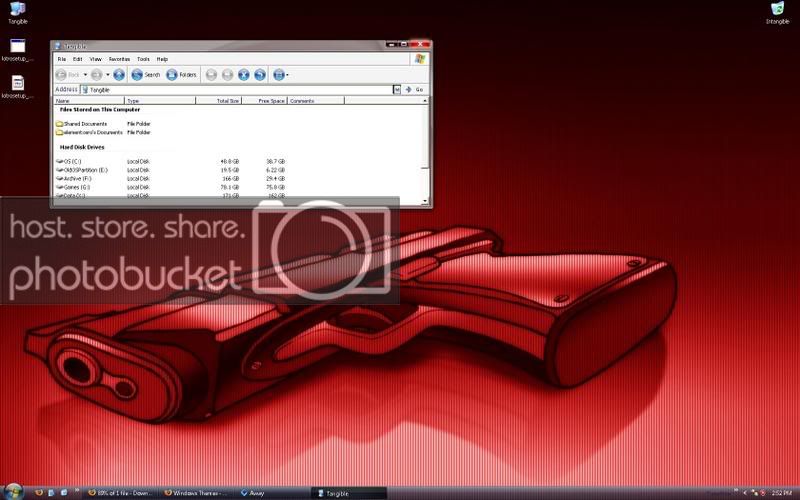The image size is (800, 500).
Task: Open the Tools menu
Action: [143, 59]
